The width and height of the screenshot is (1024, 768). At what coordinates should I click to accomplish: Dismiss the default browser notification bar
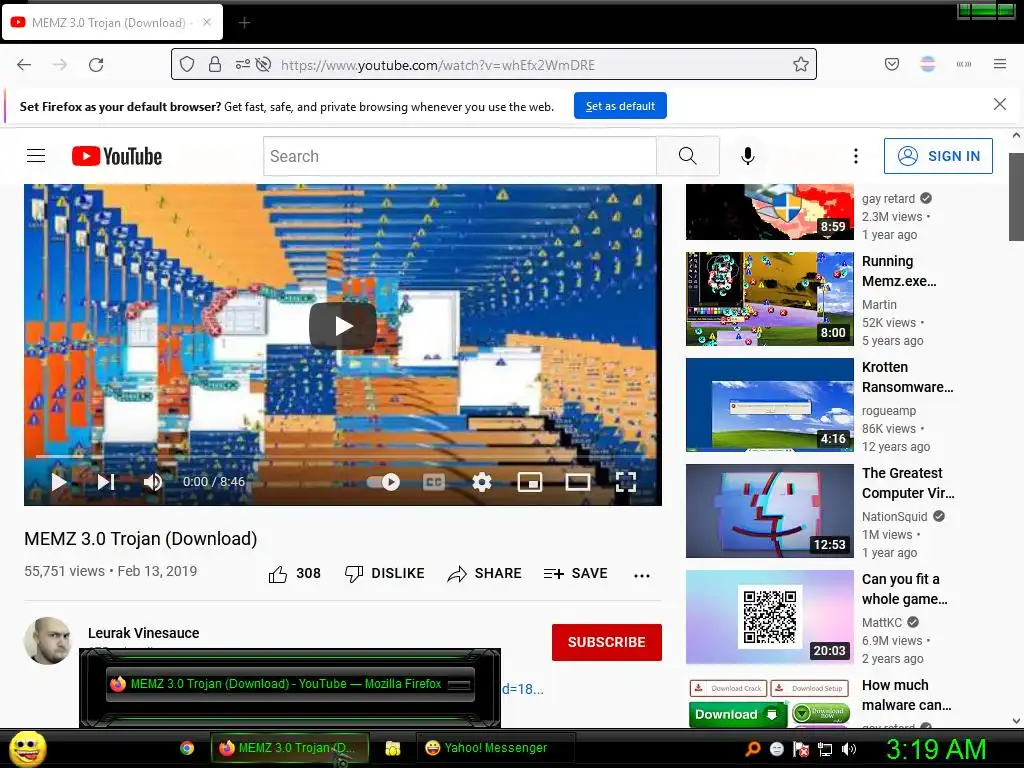(1000, 104)
